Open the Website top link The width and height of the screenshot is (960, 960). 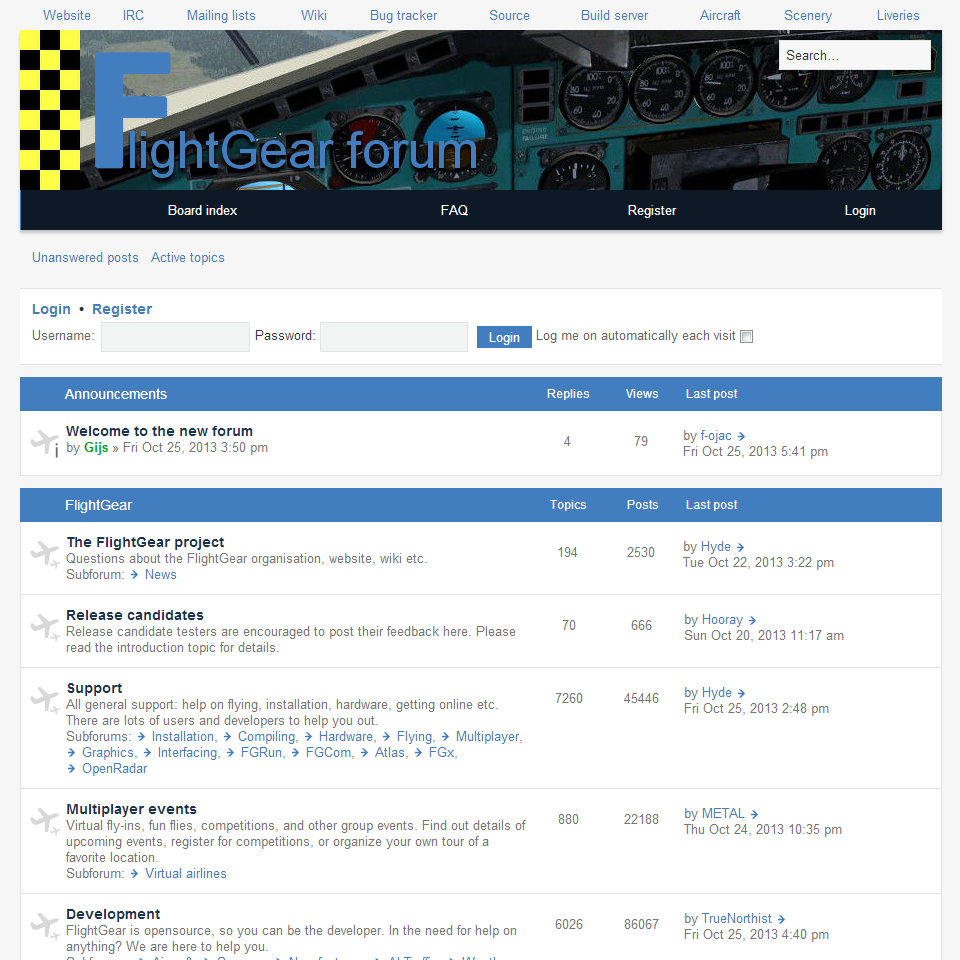(67, 15)
